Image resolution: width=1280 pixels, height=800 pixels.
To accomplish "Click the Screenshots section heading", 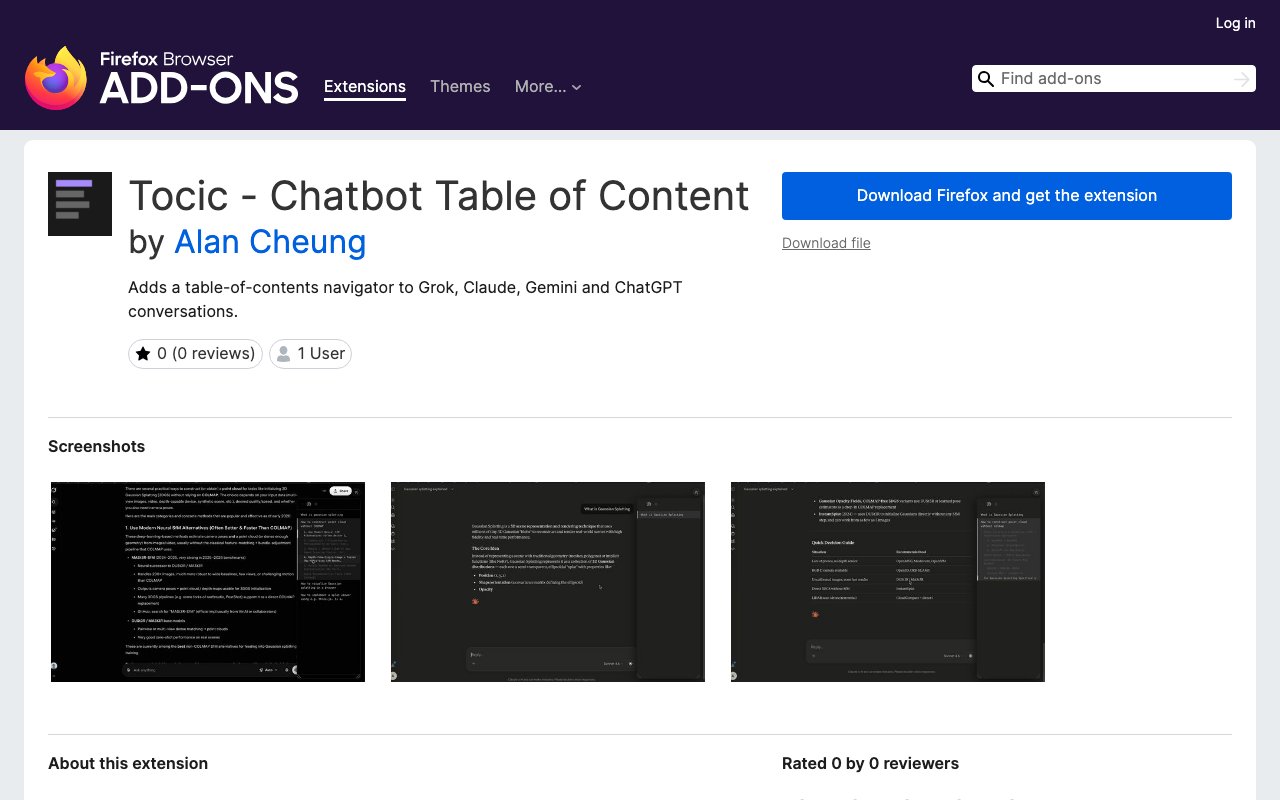I will (97, 446).
